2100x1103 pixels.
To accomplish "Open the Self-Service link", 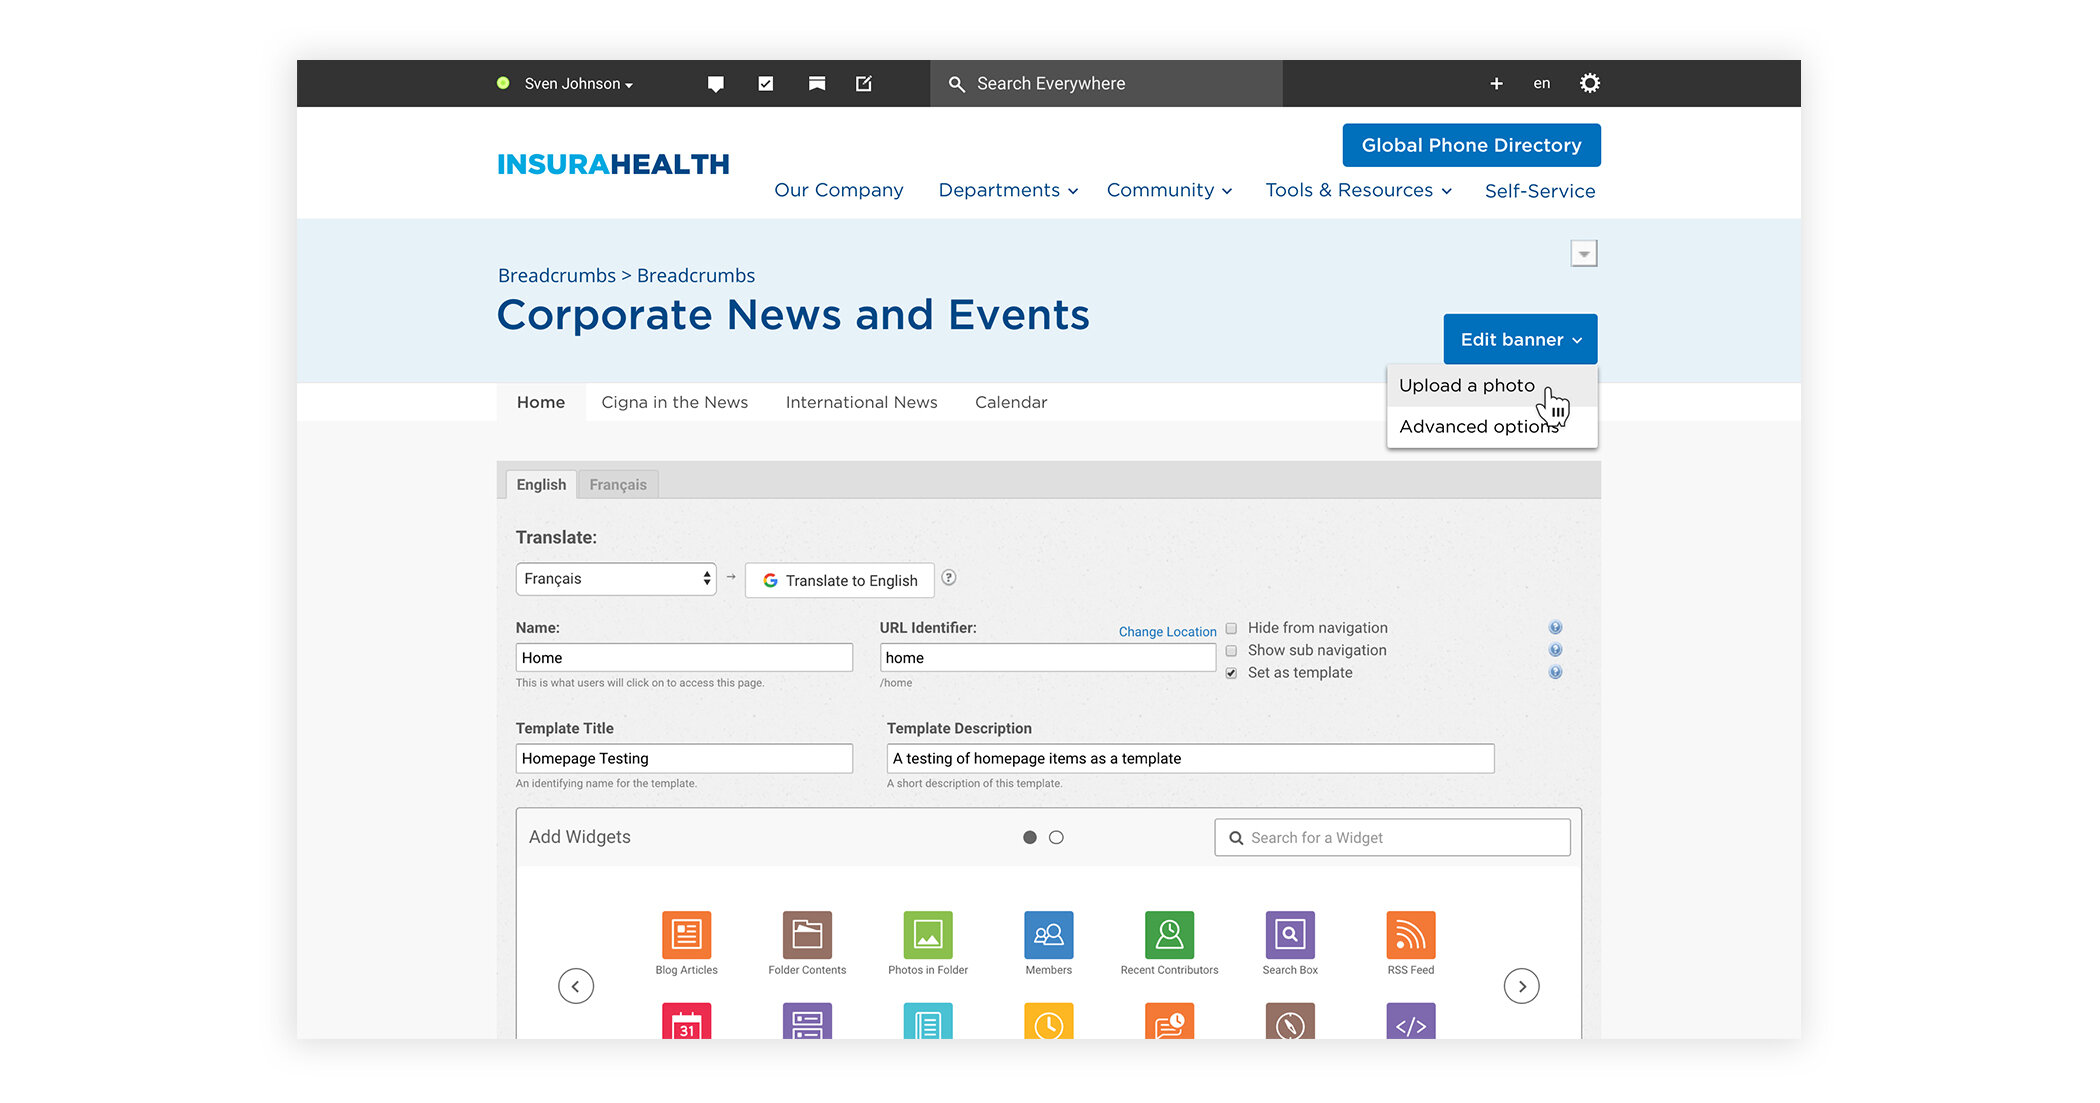I will pos(1540,191).
